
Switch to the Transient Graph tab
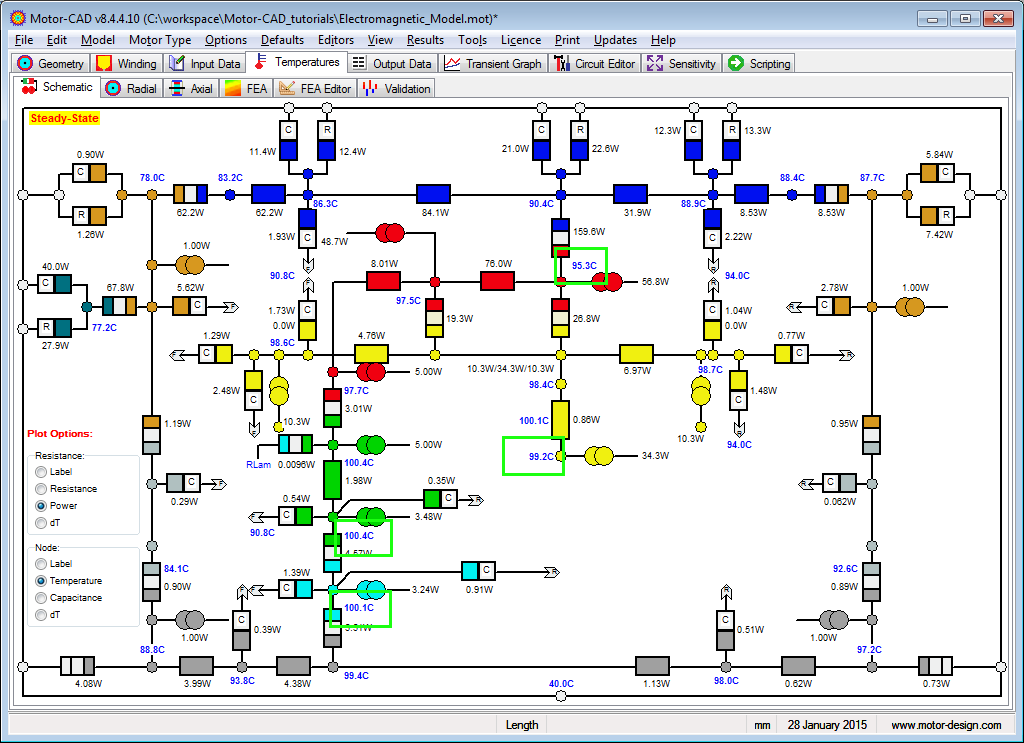coord(493,64)
